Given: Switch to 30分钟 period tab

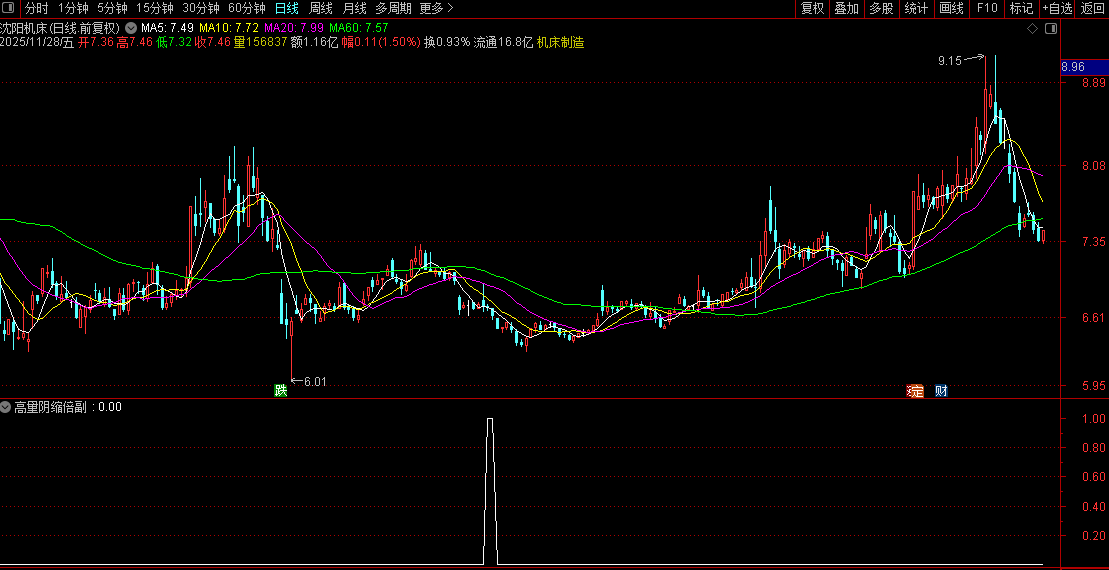Looking at the screenshot, I should tap(201, 8).
